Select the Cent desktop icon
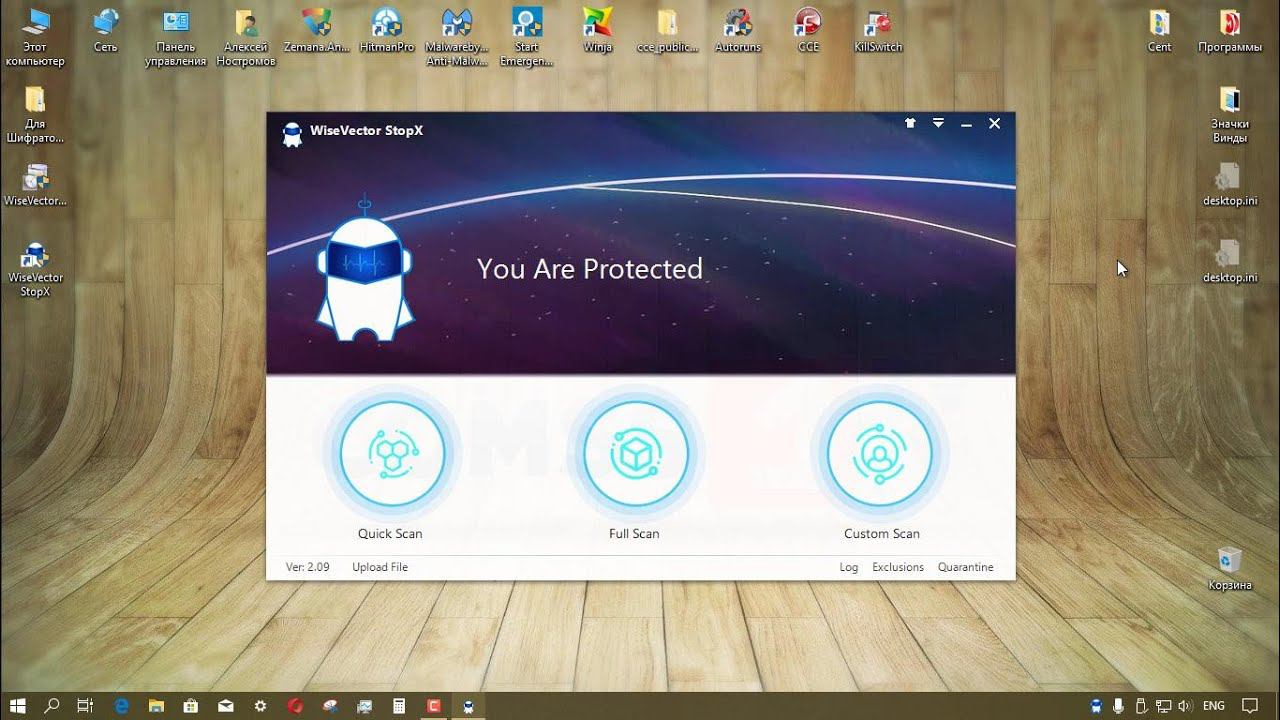 coord(1160,30)
